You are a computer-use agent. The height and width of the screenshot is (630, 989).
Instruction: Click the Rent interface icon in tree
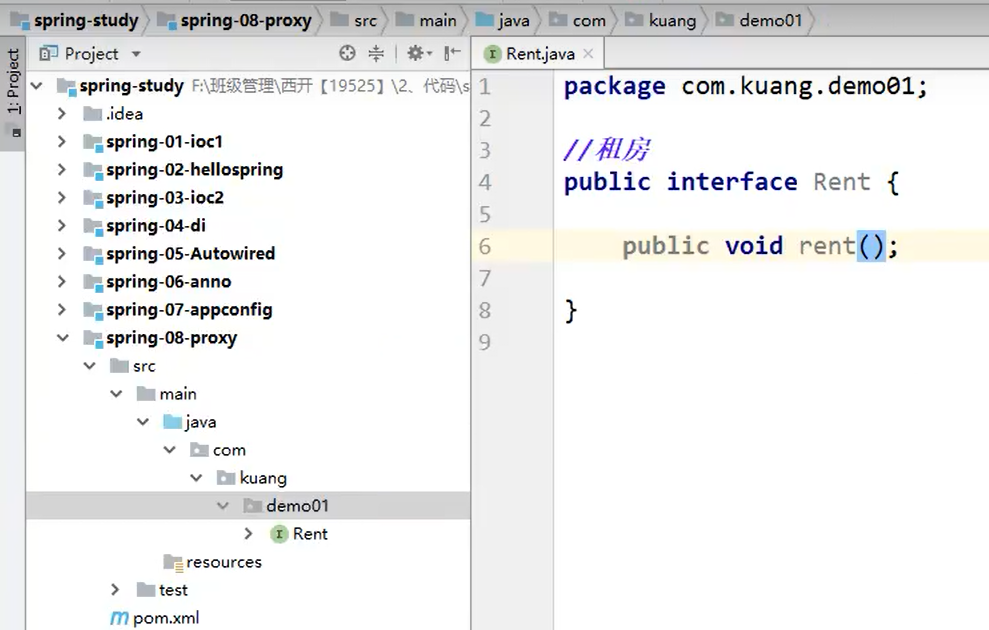click(279, 534)
